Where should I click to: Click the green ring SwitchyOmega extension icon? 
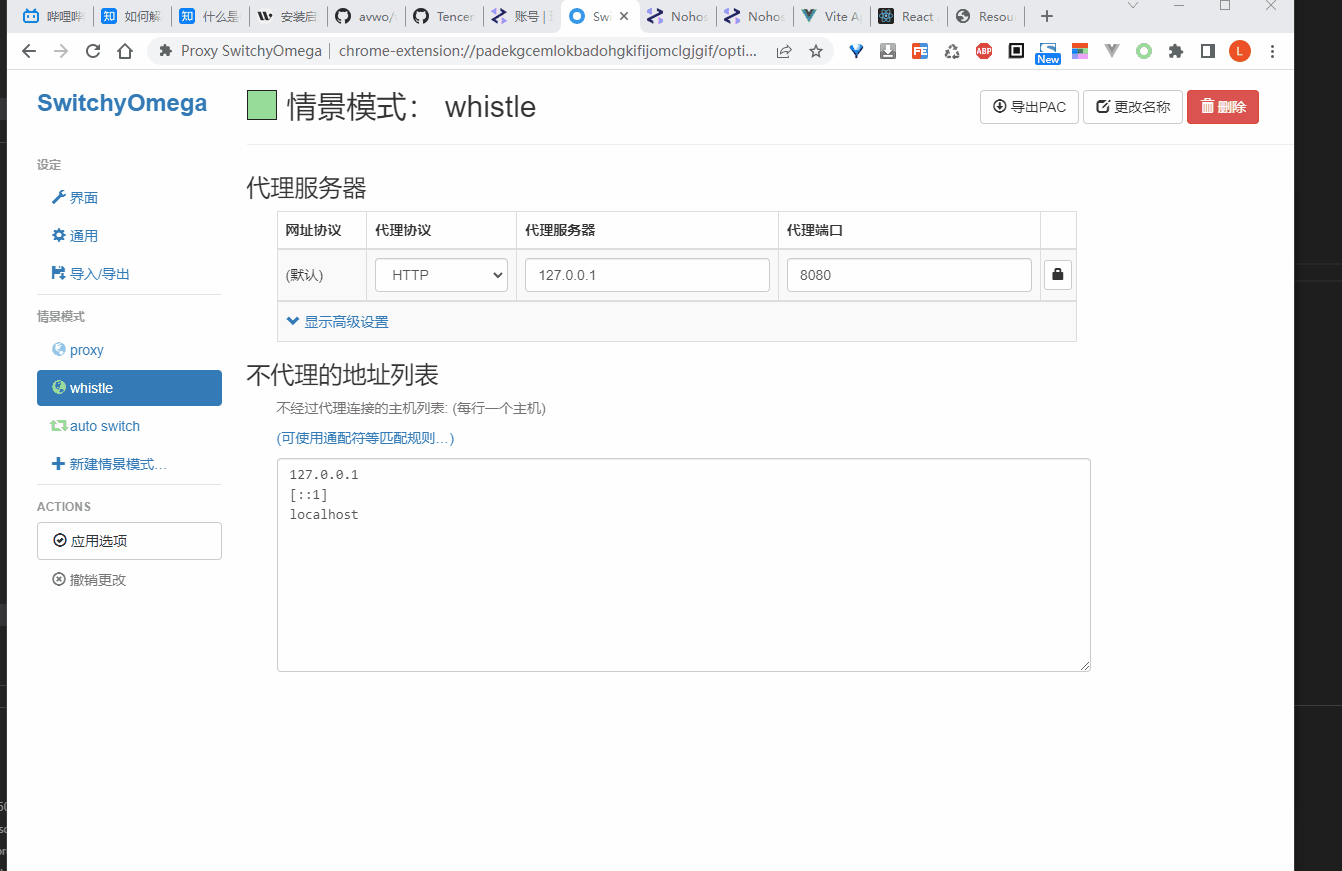tap(1144, 51)
